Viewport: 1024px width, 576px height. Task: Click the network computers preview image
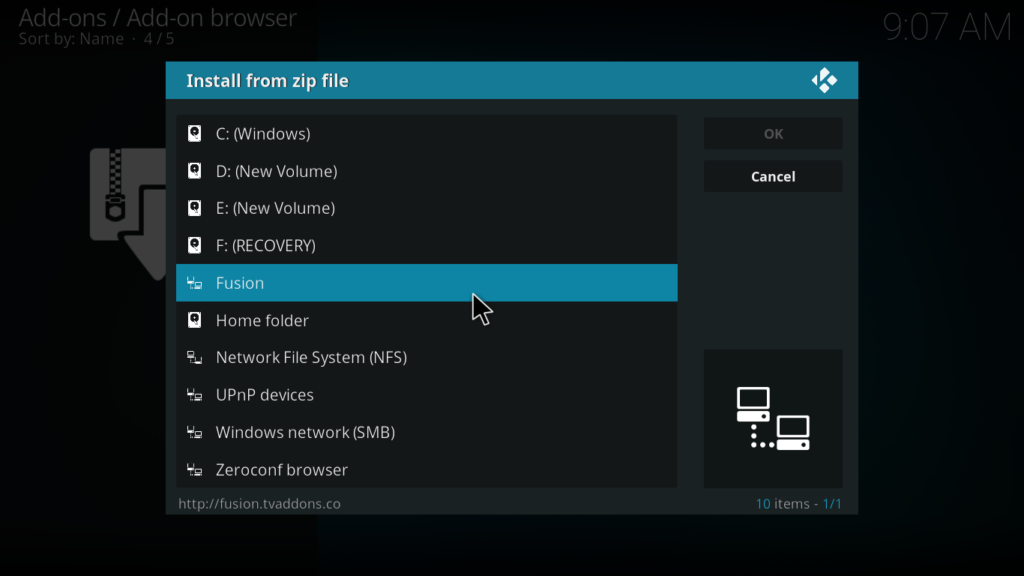coord(773,419)
